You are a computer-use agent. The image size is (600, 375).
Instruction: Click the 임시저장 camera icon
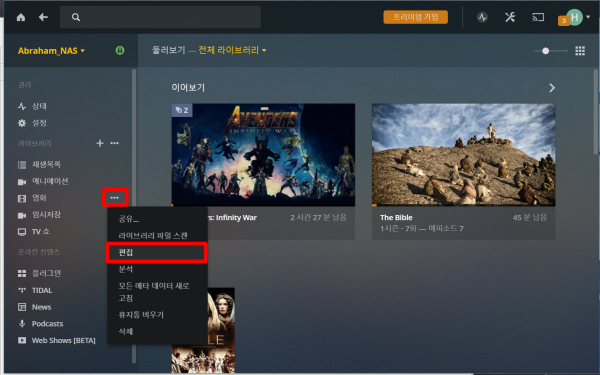[x=22, y=215]
